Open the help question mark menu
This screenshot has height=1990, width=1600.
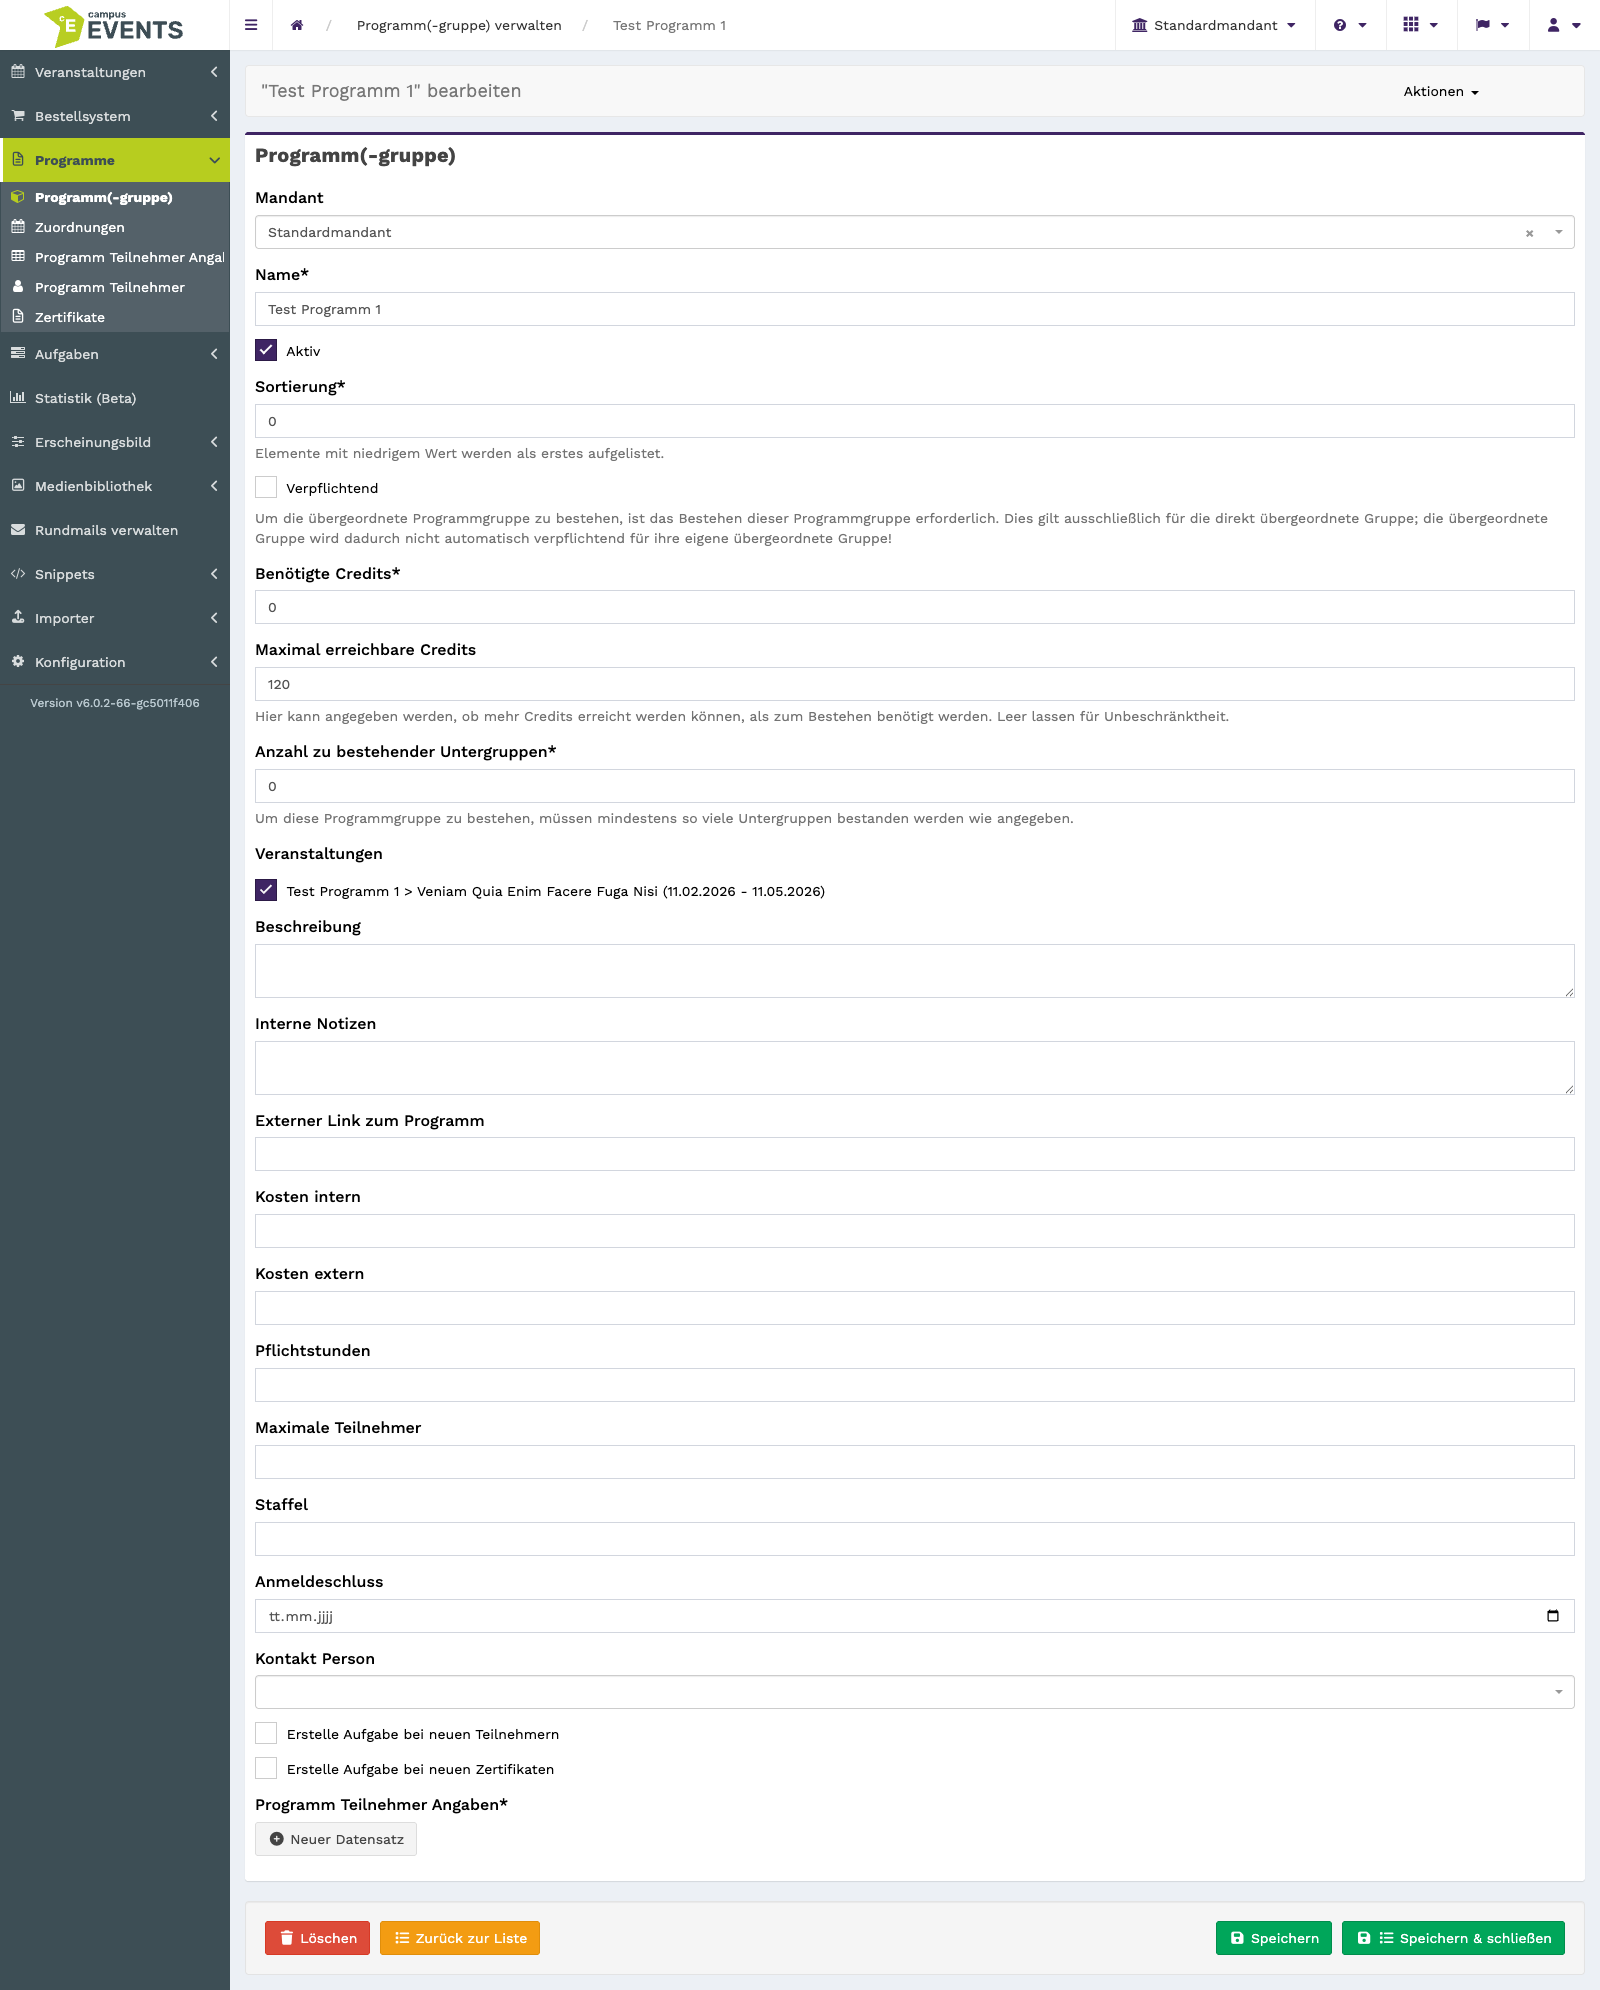(1350, 25)
